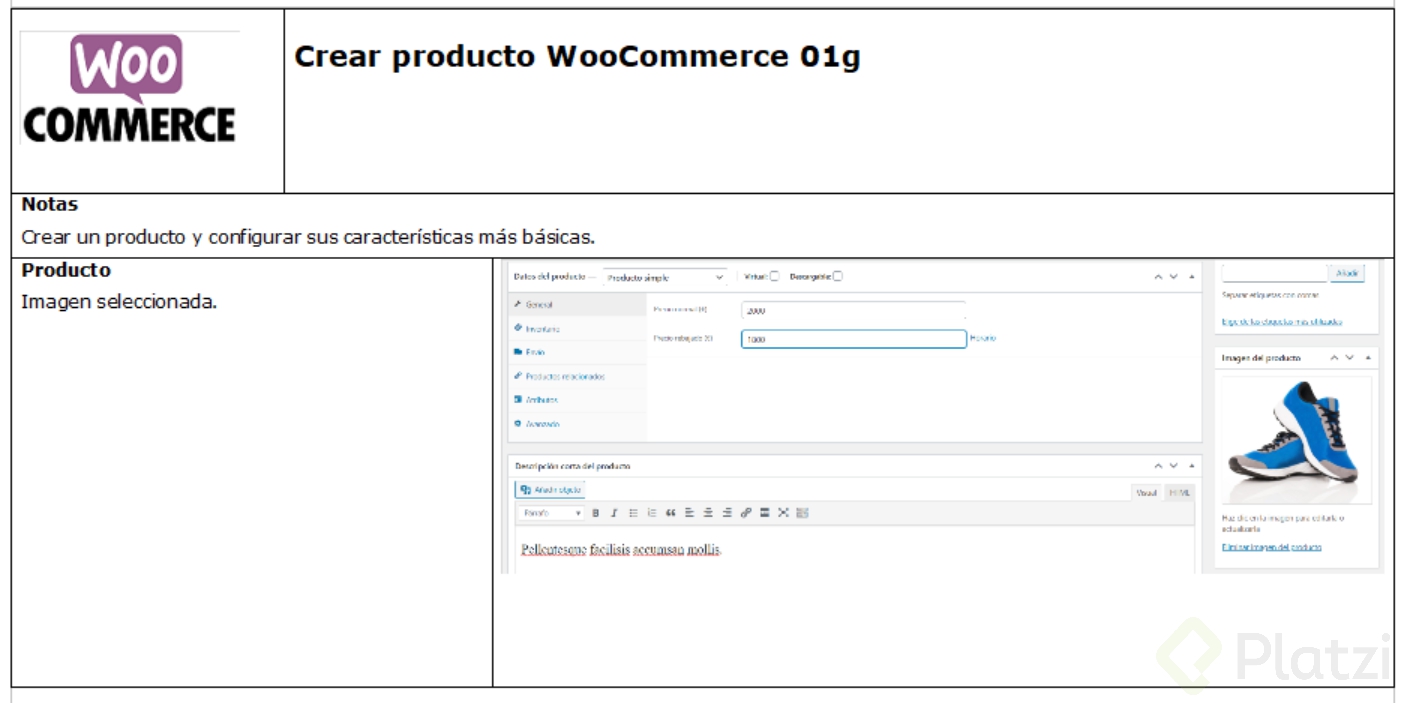Open the Producto simple type dropdown
Image resolution: width=1405 pixels, height=703 pixels.
[x=666, y=278]
